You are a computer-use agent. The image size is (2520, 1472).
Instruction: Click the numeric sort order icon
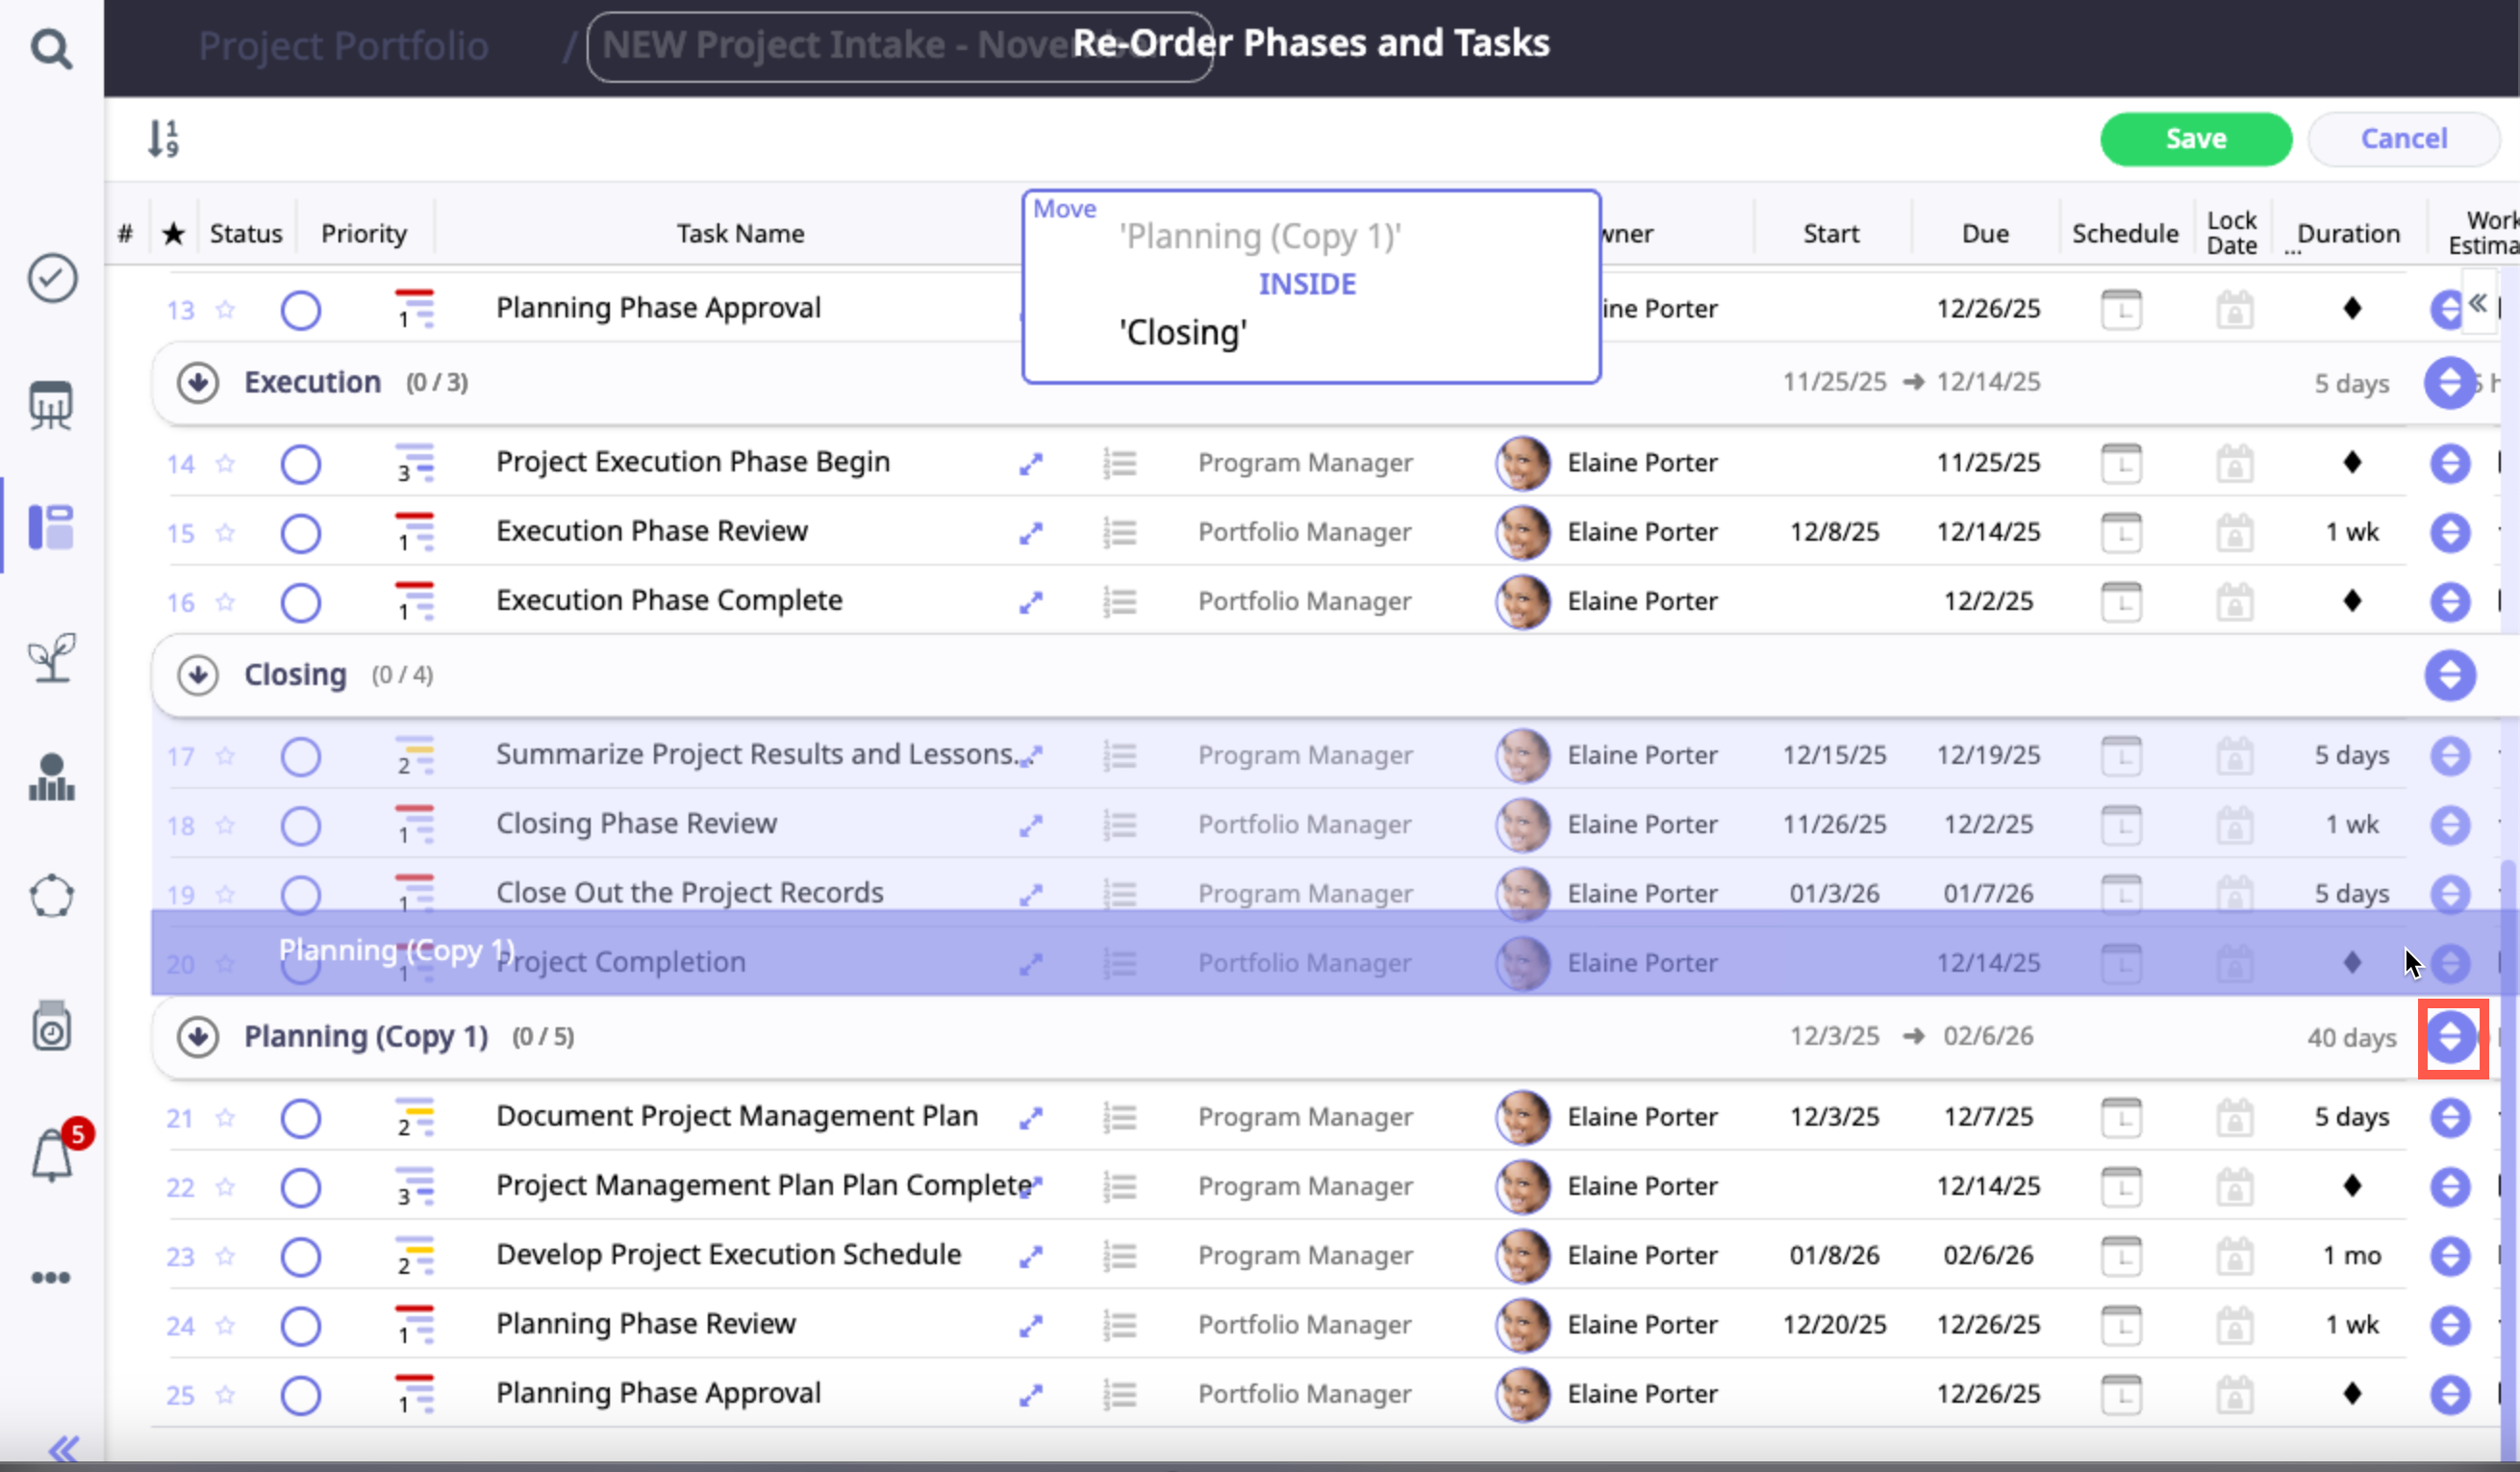coord(163,138)
